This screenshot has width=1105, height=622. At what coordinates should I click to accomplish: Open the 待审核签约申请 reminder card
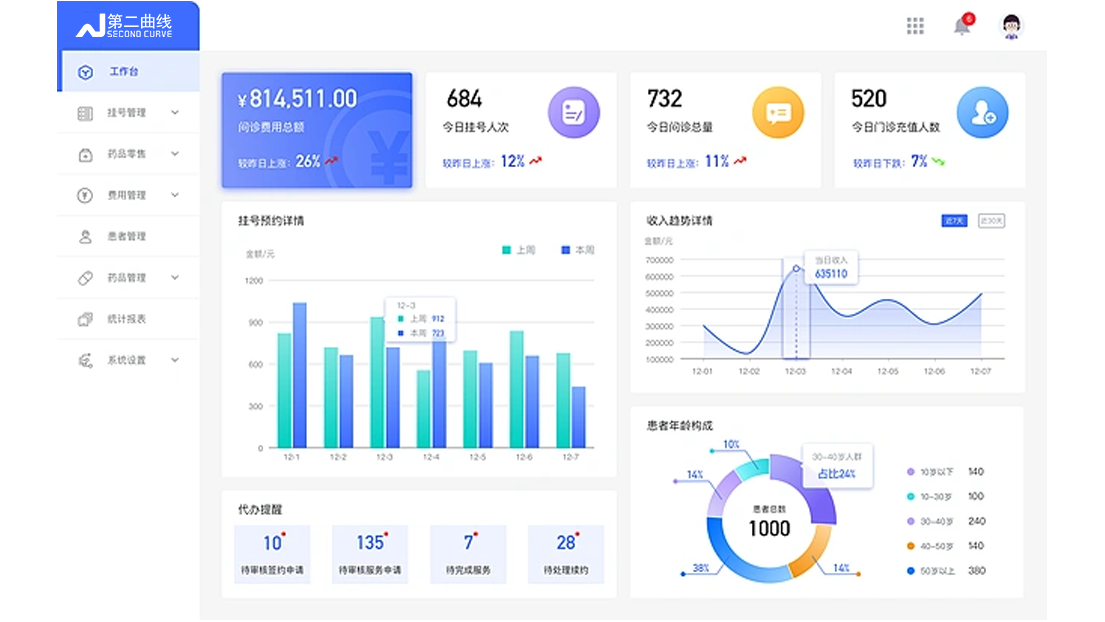272,554
